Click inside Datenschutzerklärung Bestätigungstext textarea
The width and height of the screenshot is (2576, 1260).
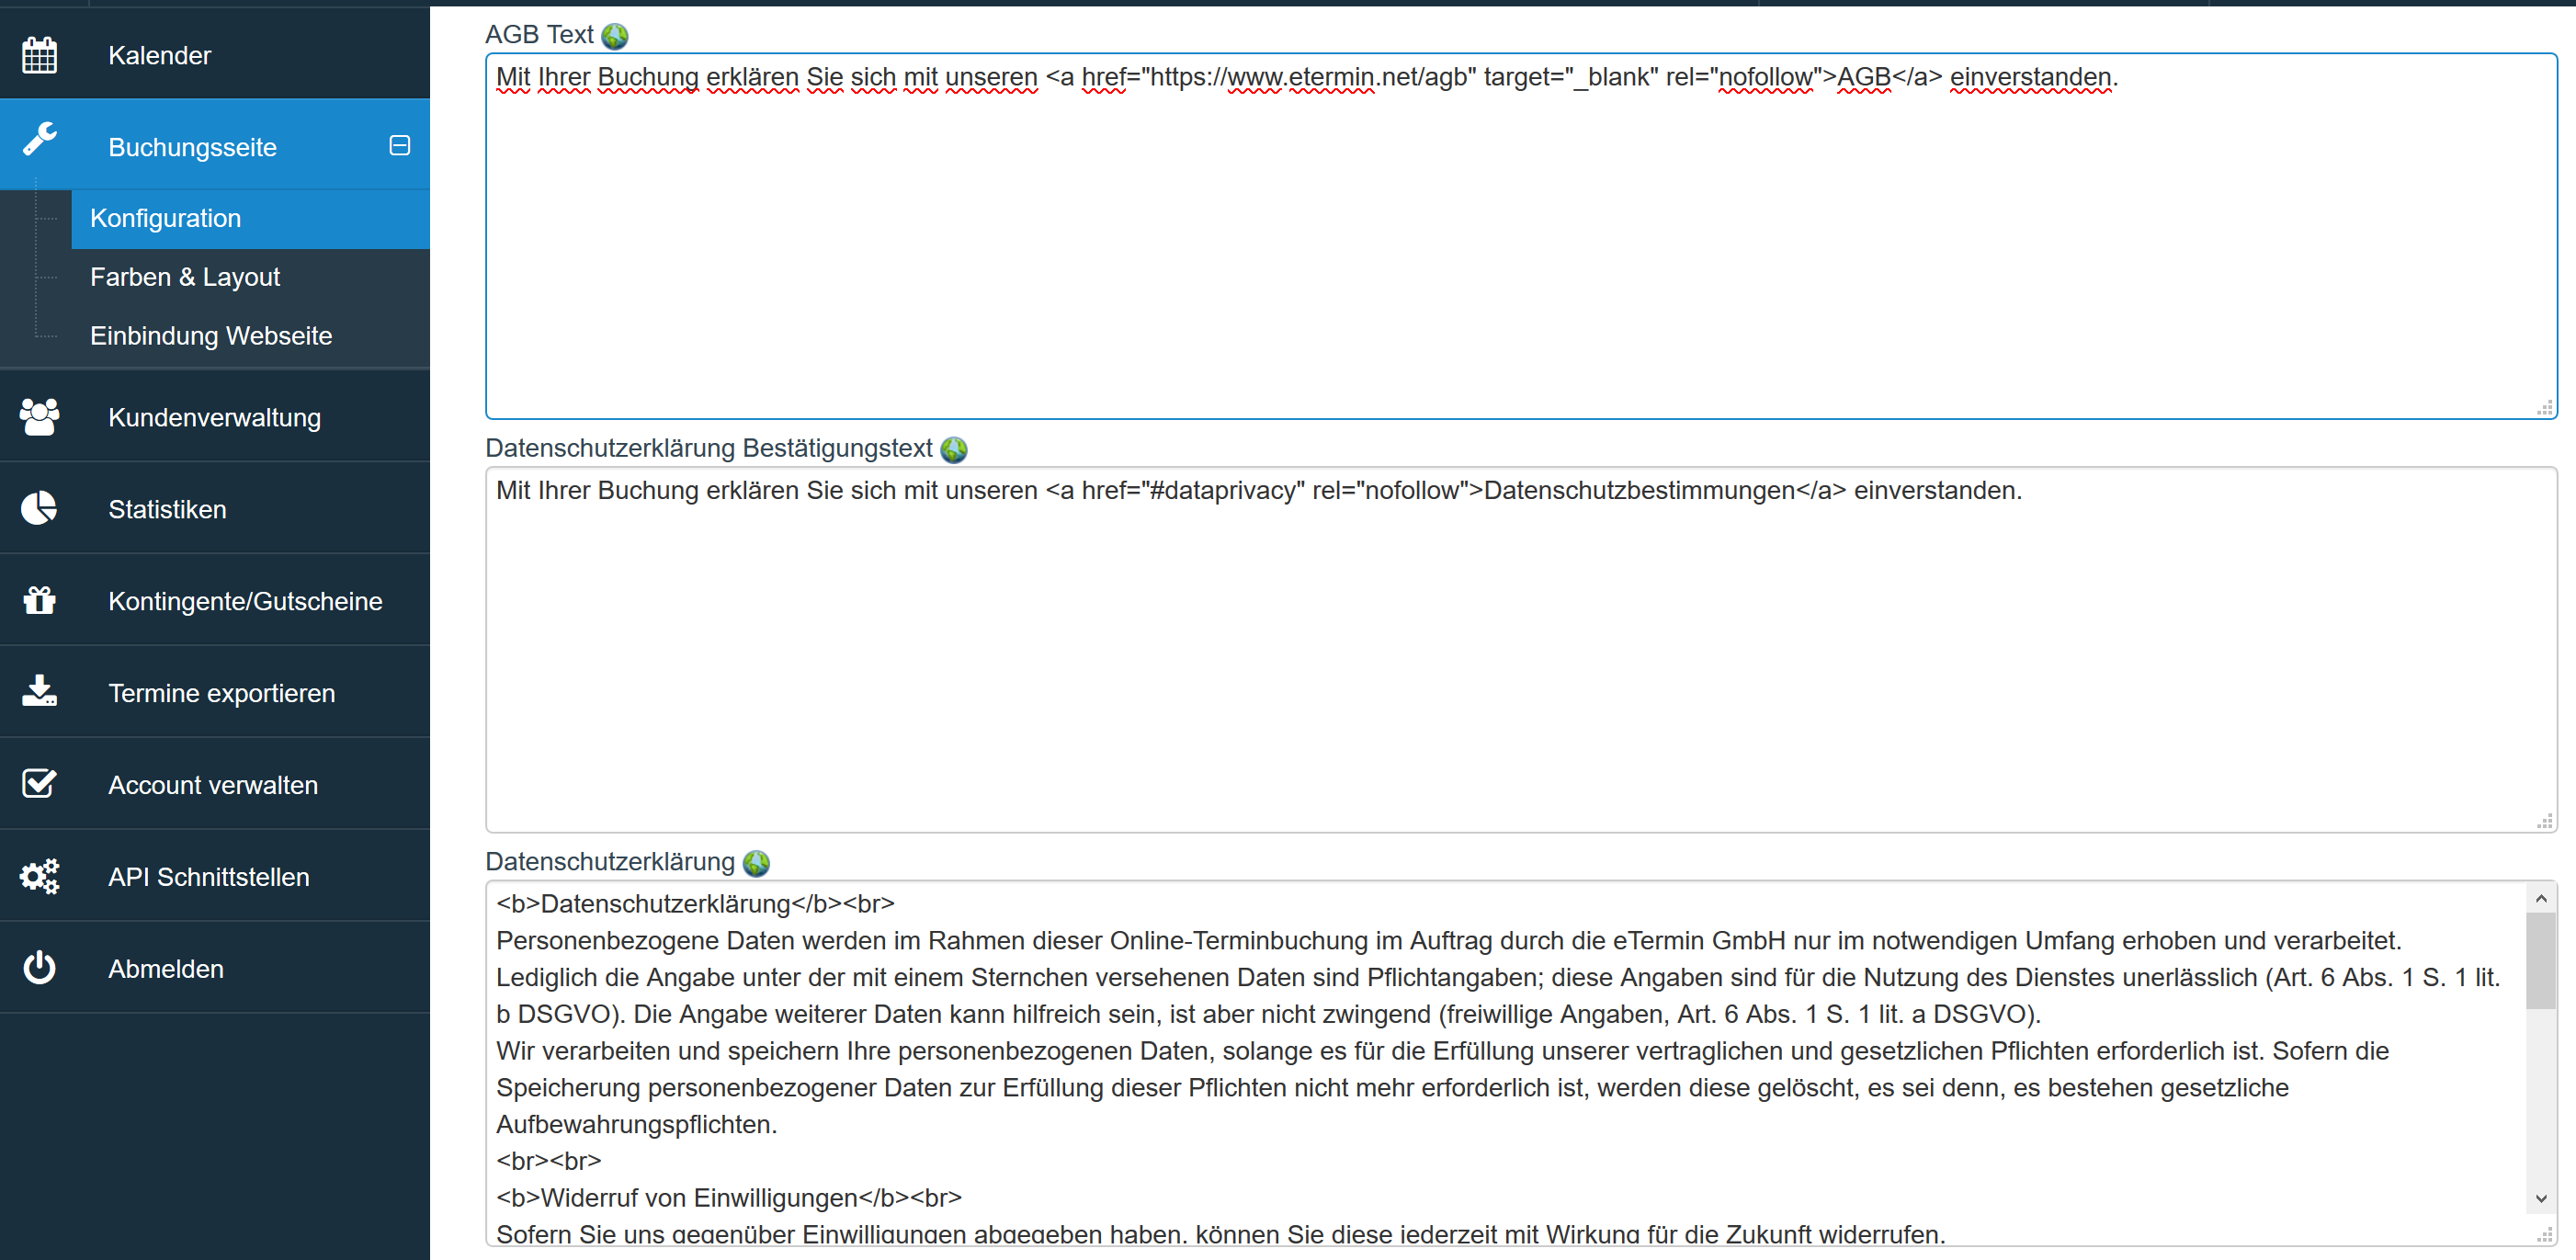coord(1521,650)
